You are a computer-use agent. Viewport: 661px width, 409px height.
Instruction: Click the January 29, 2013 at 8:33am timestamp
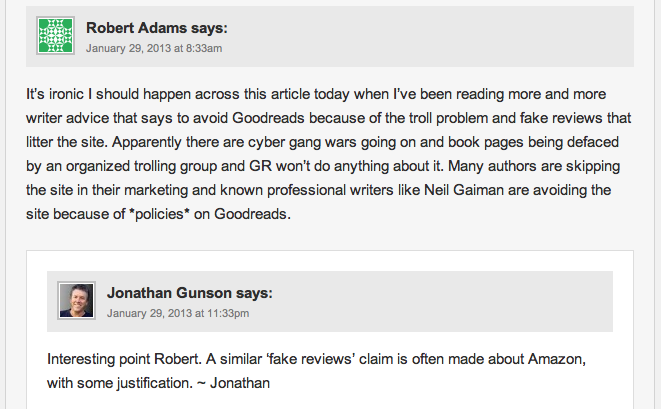[x=154, y=48]
